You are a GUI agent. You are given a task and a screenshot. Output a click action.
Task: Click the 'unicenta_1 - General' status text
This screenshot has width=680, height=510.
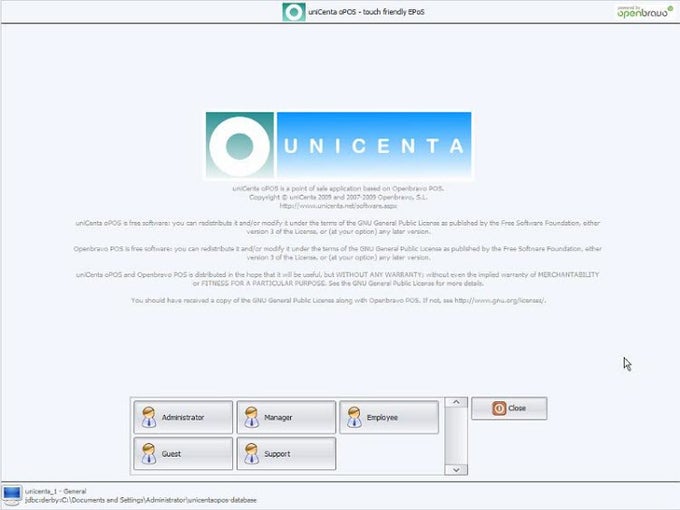point(56,491)
